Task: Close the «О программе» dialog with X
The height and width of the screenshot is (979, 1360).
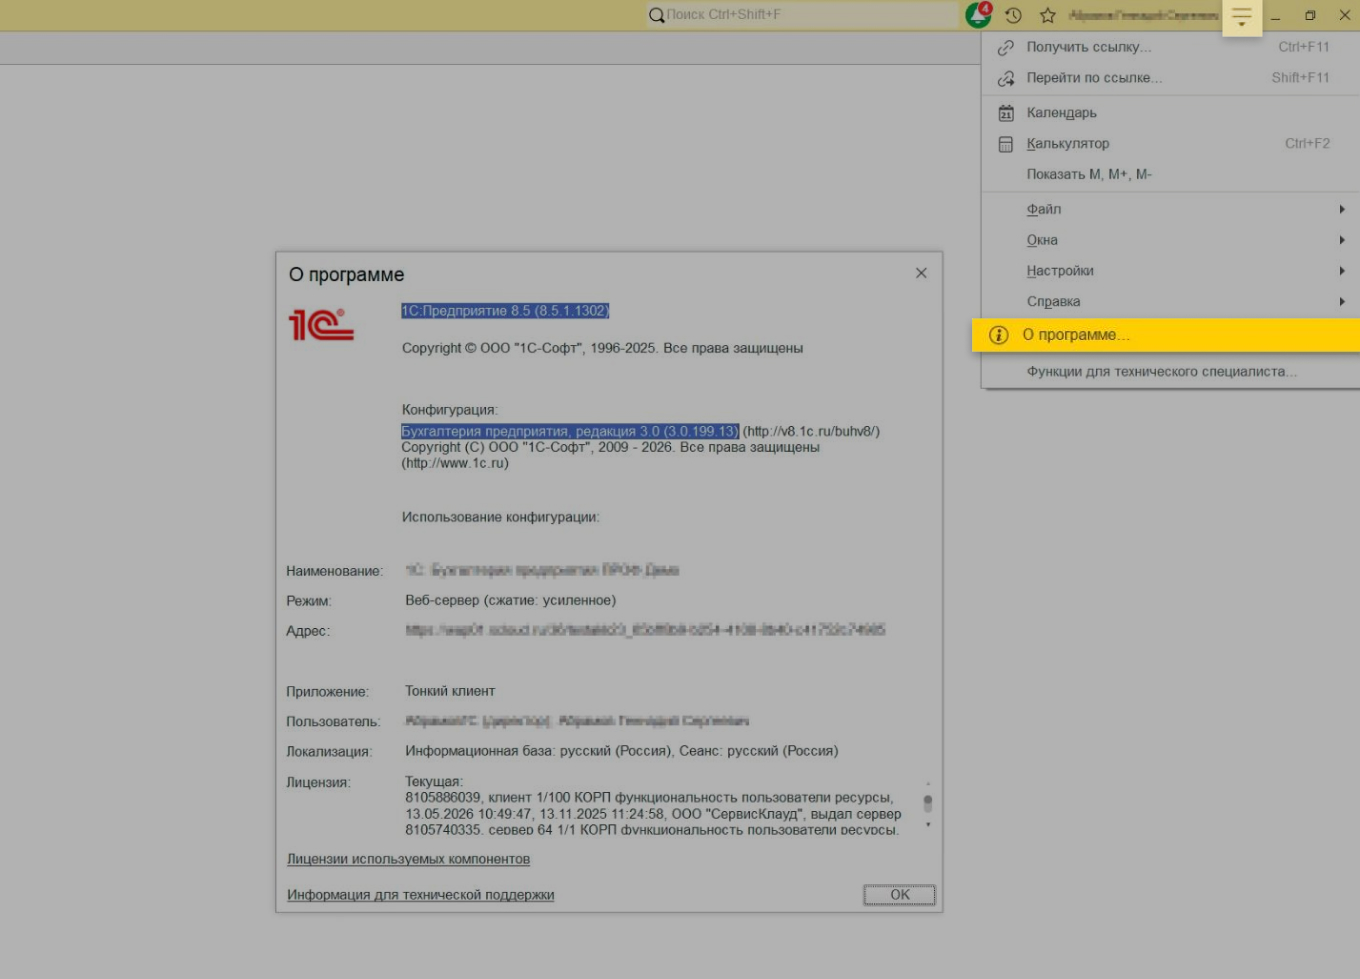Action: (x=921, y=273)
